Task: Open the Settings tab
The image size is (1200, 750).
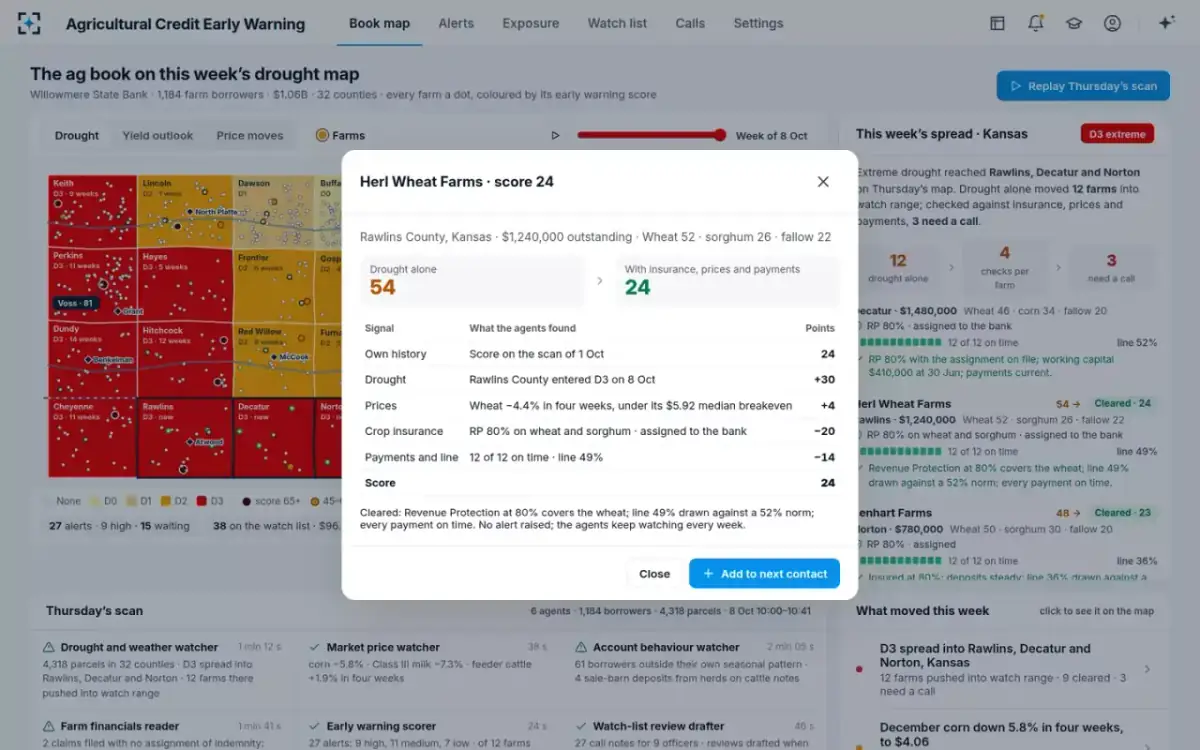Action: pyautogui.click(x=758, y=23)
